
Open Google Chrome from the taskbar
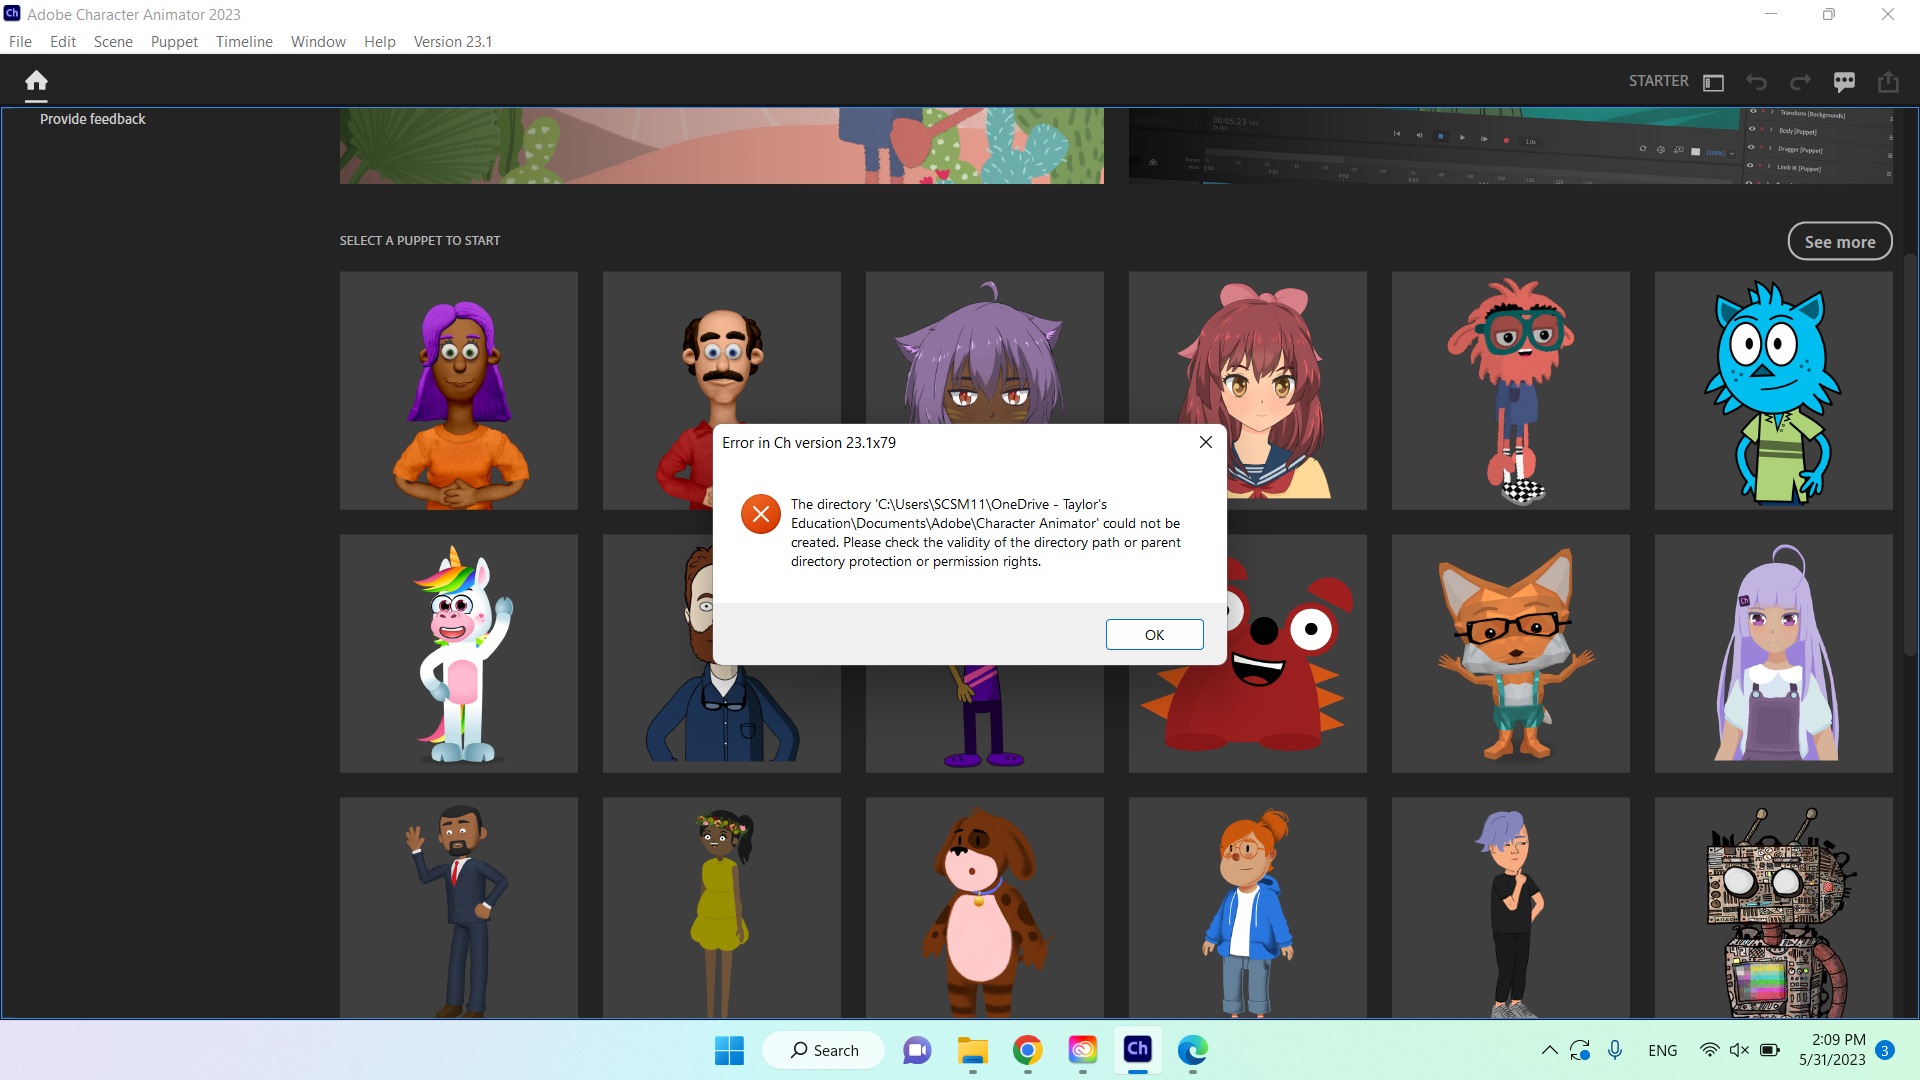click(1029, 1050)
